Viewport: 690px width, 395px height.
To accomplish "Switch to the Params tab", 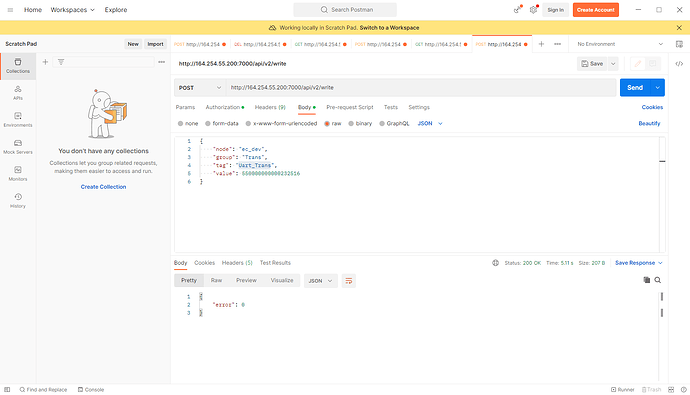I will (x=185, y=107).
